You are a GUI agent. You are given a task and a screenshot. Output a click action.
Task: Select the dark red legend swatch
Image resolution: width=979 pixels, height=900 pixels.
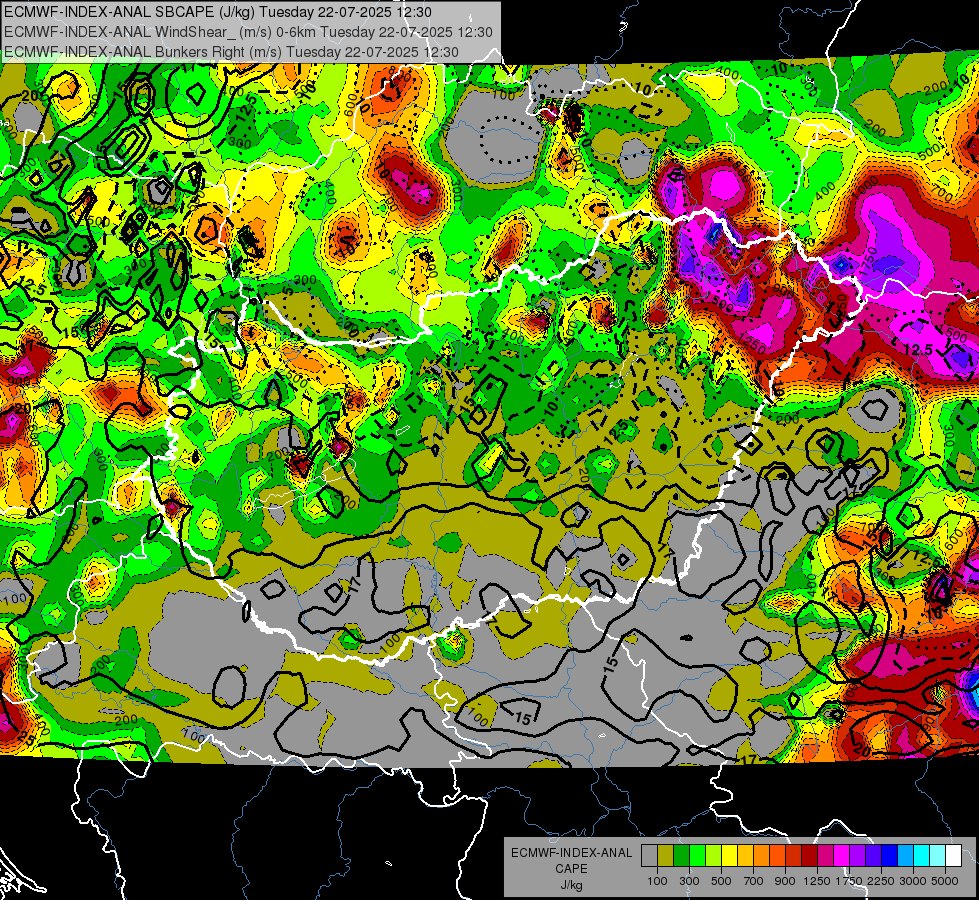click(810, 856)
